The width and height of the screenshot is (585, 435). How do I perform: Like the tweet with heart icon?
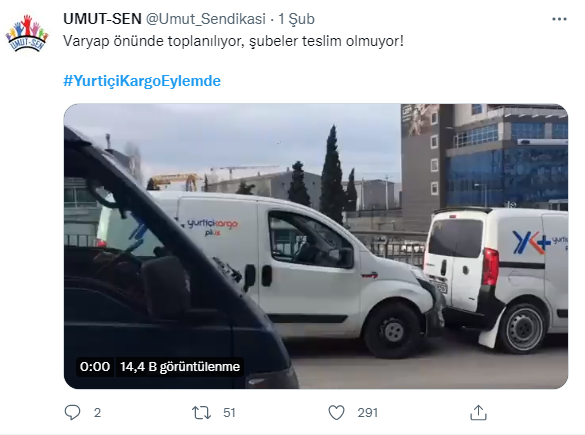click(x=336, y=413)
